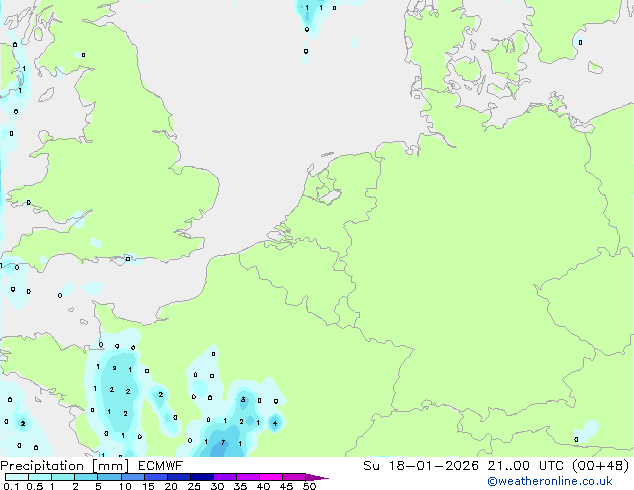Click the '35' legend scale label

pyautogui.click(x=240, y=486)
